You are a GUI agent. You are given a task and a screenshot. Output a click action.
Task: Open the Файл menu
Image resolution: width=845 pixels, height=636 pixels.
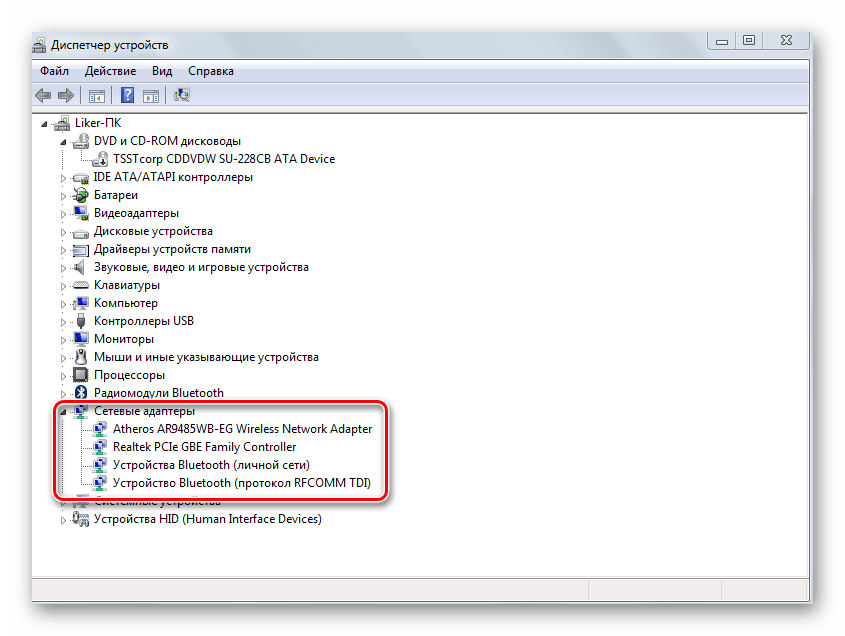point(54,71)
